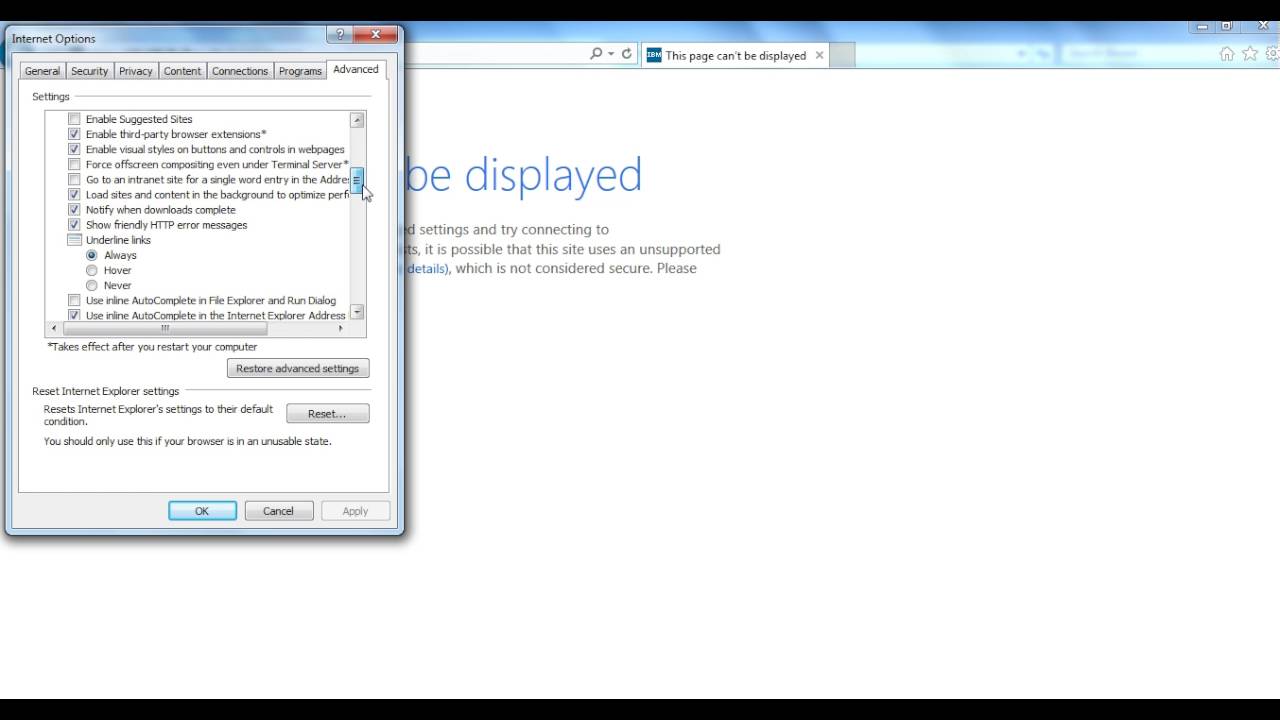Screen dimensions: 1280x720
Task: Click the Underline links group icon
Action: click(x=74, y=240)
